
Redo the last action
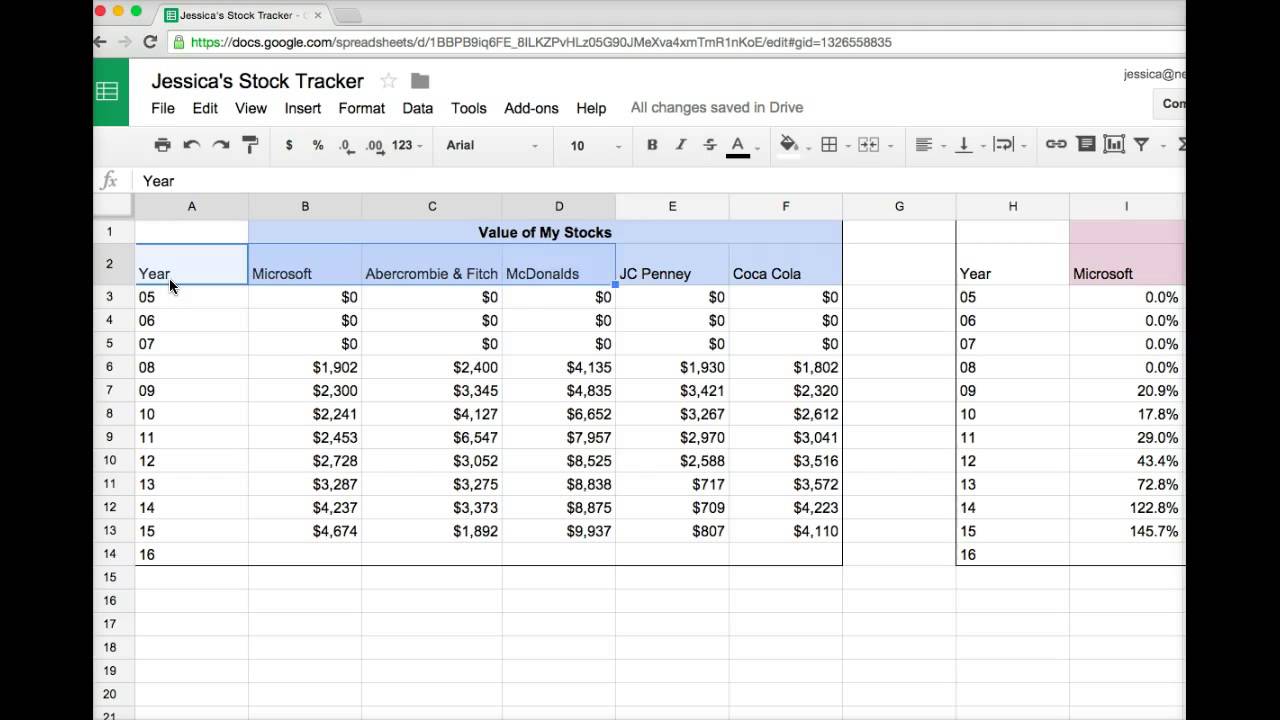tap(221, 145)
